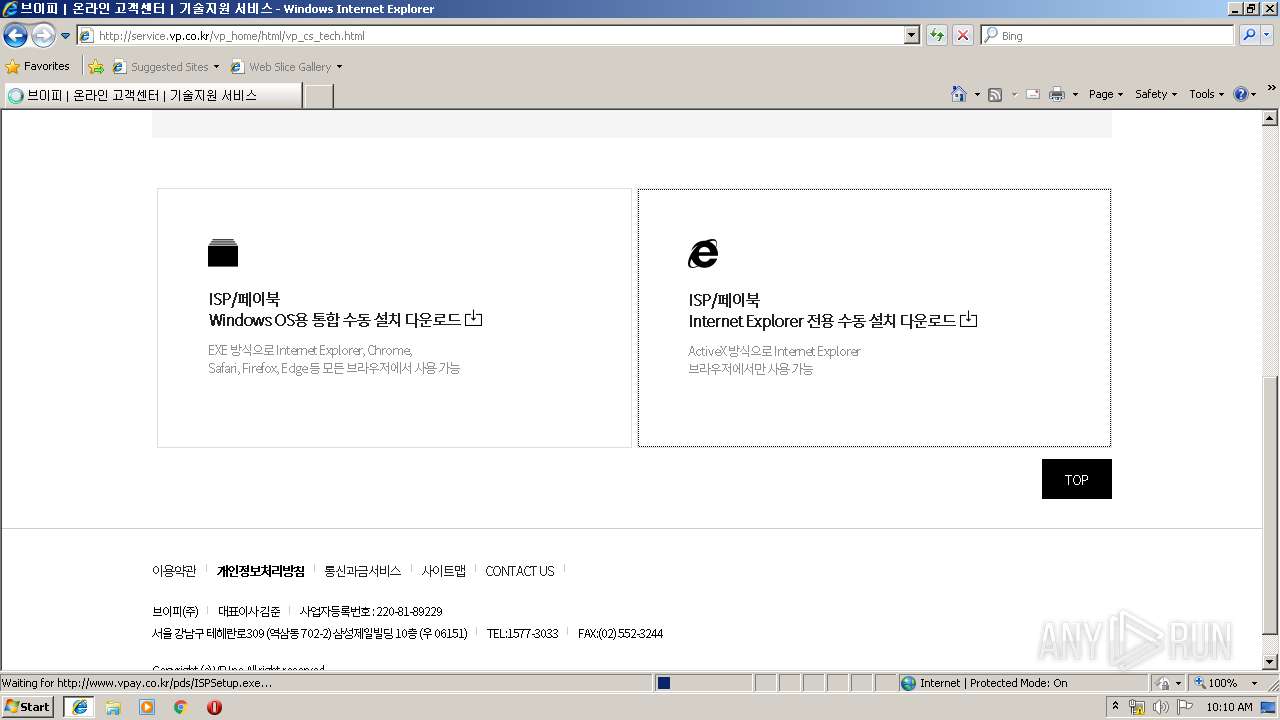1280x720 pixels.
Task: Open the Chrome taskbar icon
Action: click(181, 707)
